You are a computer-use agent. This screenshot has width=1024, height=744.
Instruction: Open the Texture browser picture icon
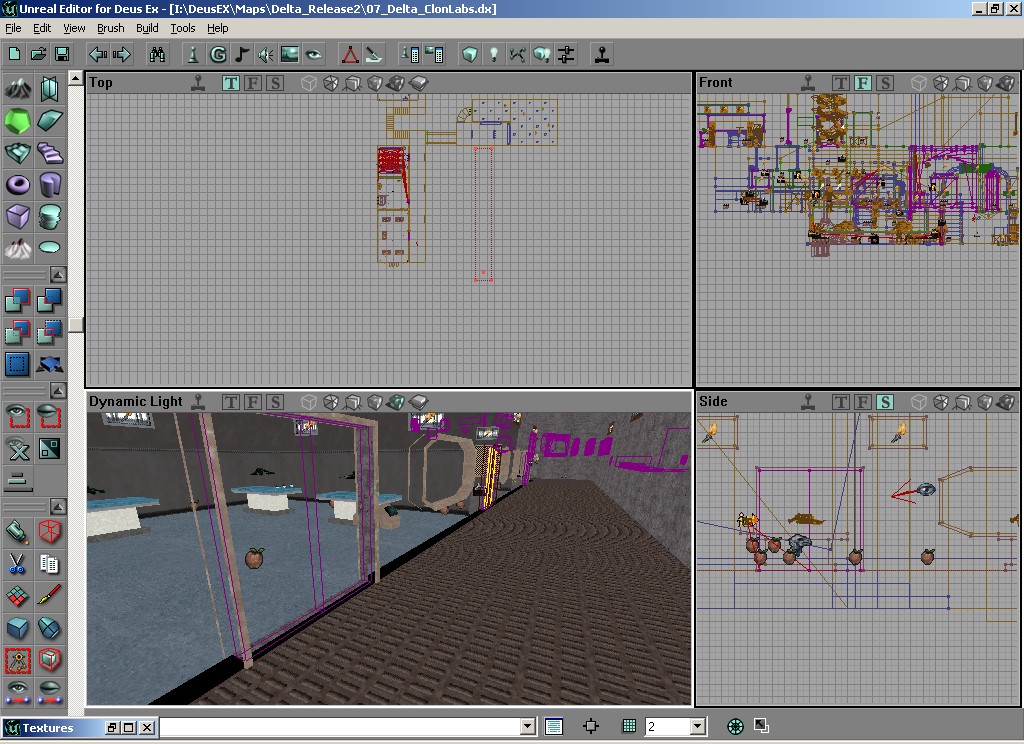click(289, 54)
